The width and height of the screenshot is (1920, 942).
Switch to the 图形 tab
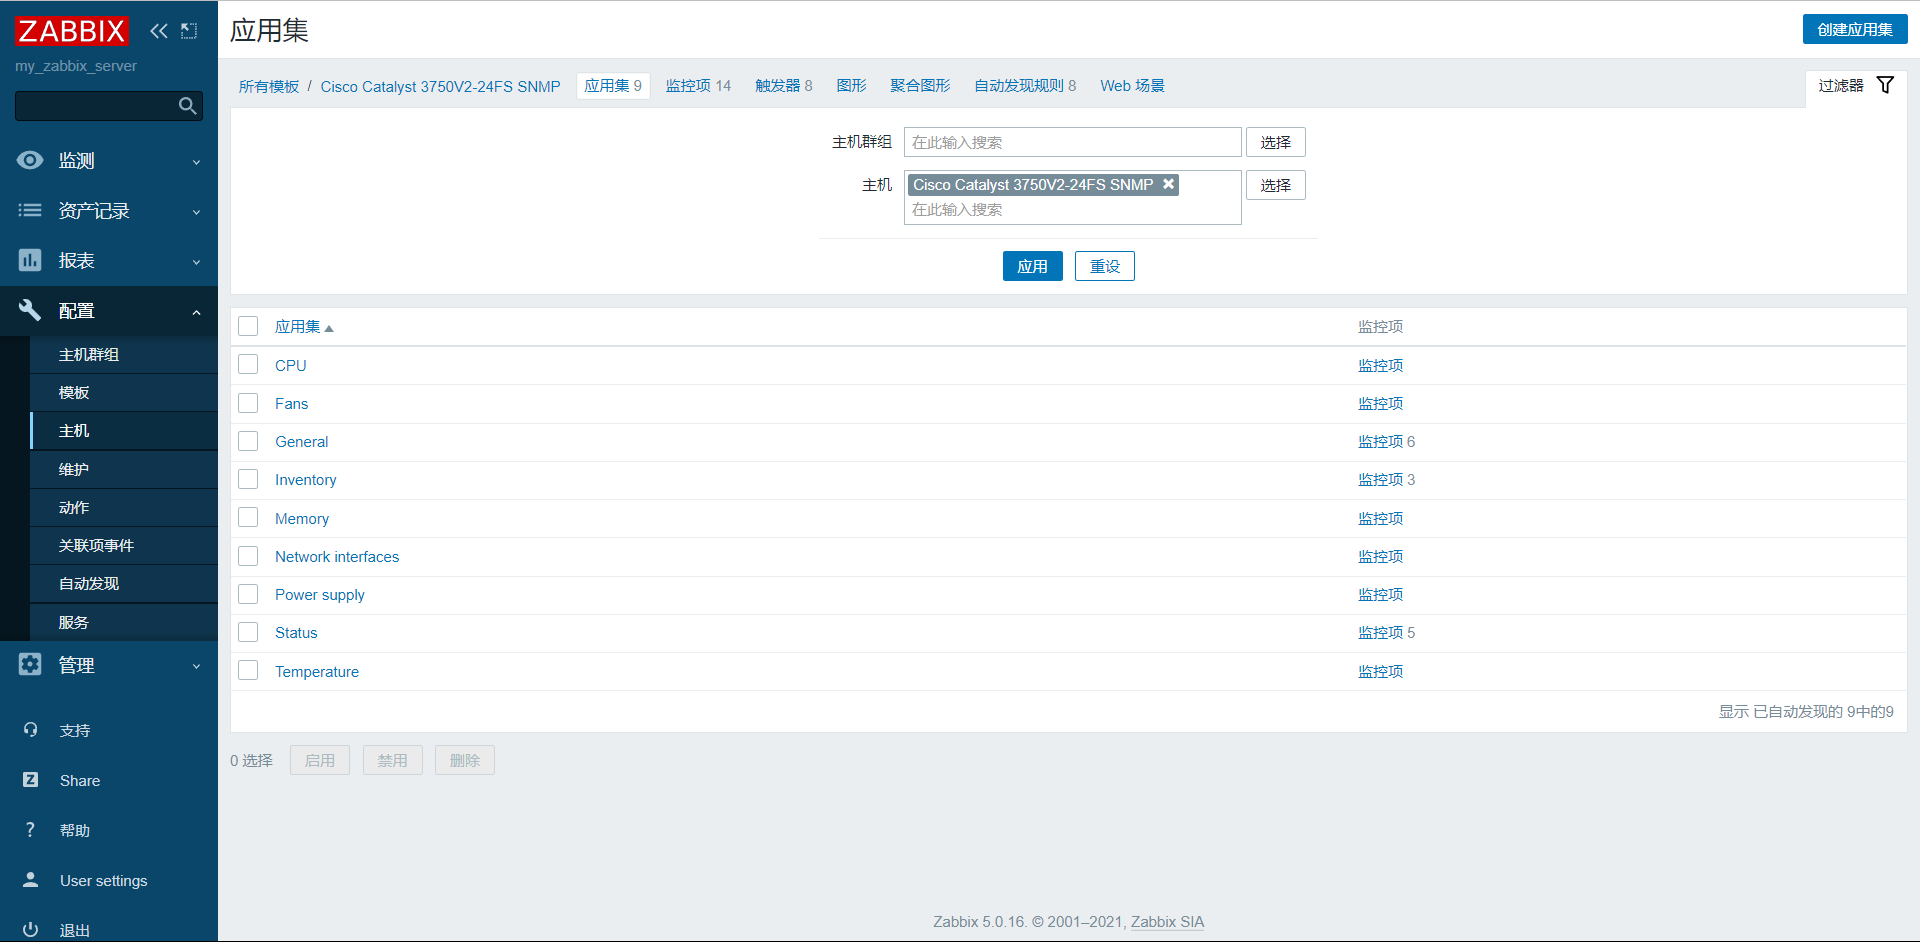pos(851,86)
